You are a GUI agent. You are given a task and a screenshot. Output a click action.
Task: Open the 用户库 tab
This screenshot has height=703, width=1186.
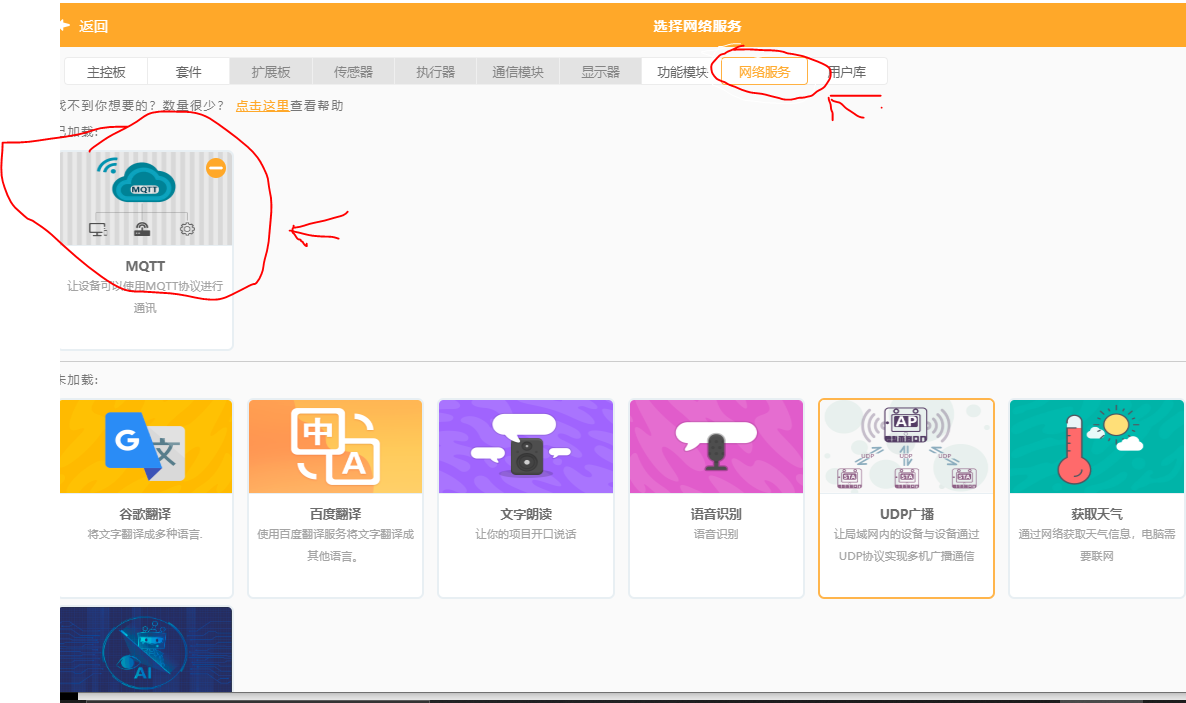847,72
